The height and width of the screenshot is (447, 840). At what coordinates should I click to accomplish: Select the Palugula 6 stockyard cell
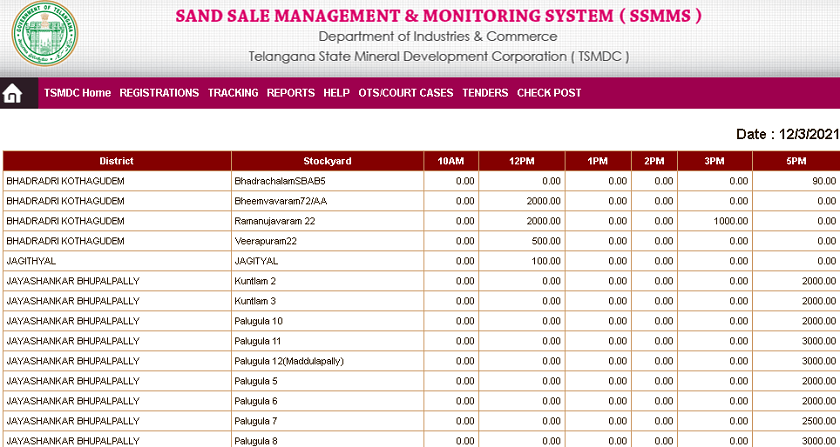pyautogui.click(x=327, y=401)
